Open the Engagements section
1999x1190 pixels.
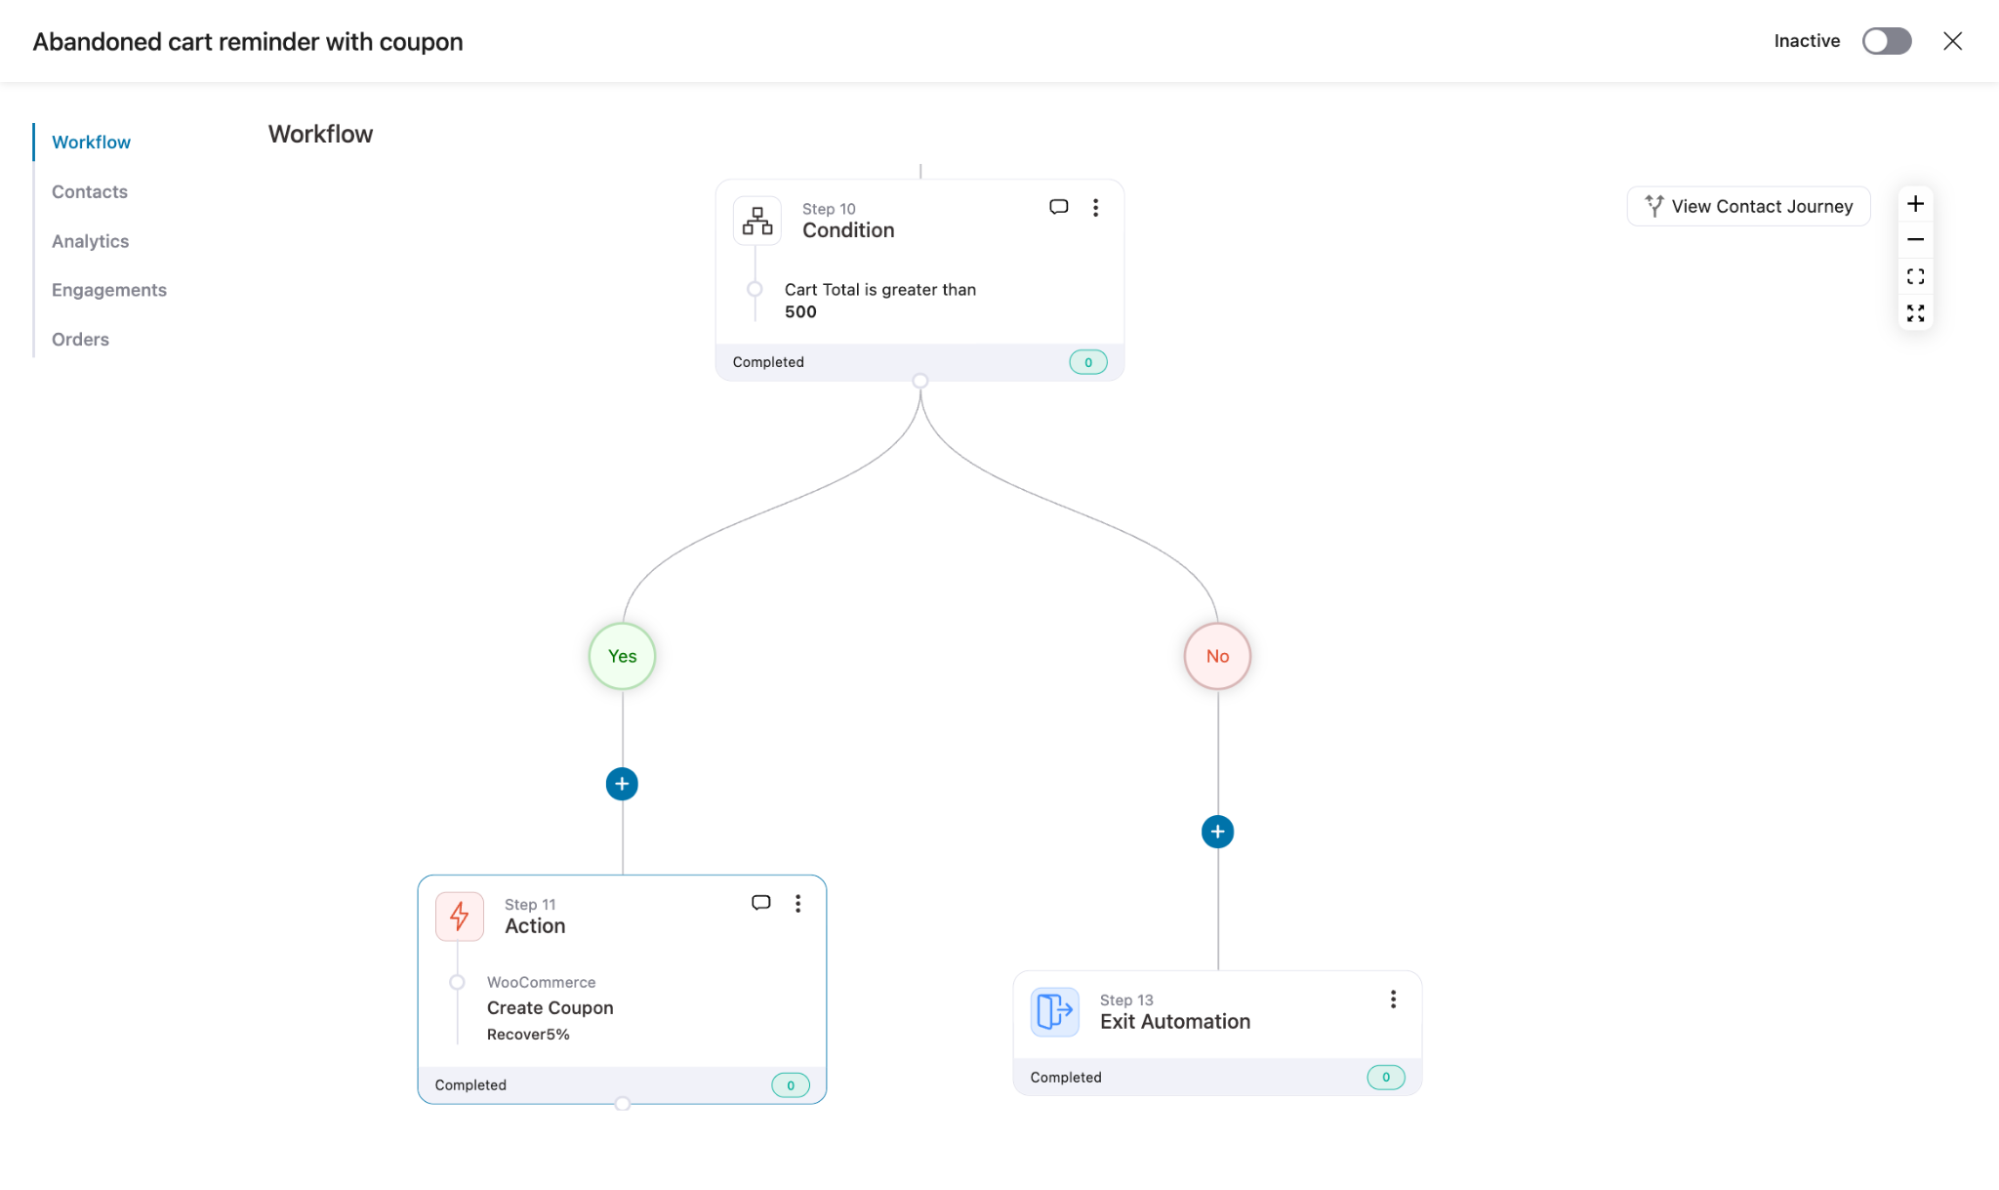pos(109,290)
